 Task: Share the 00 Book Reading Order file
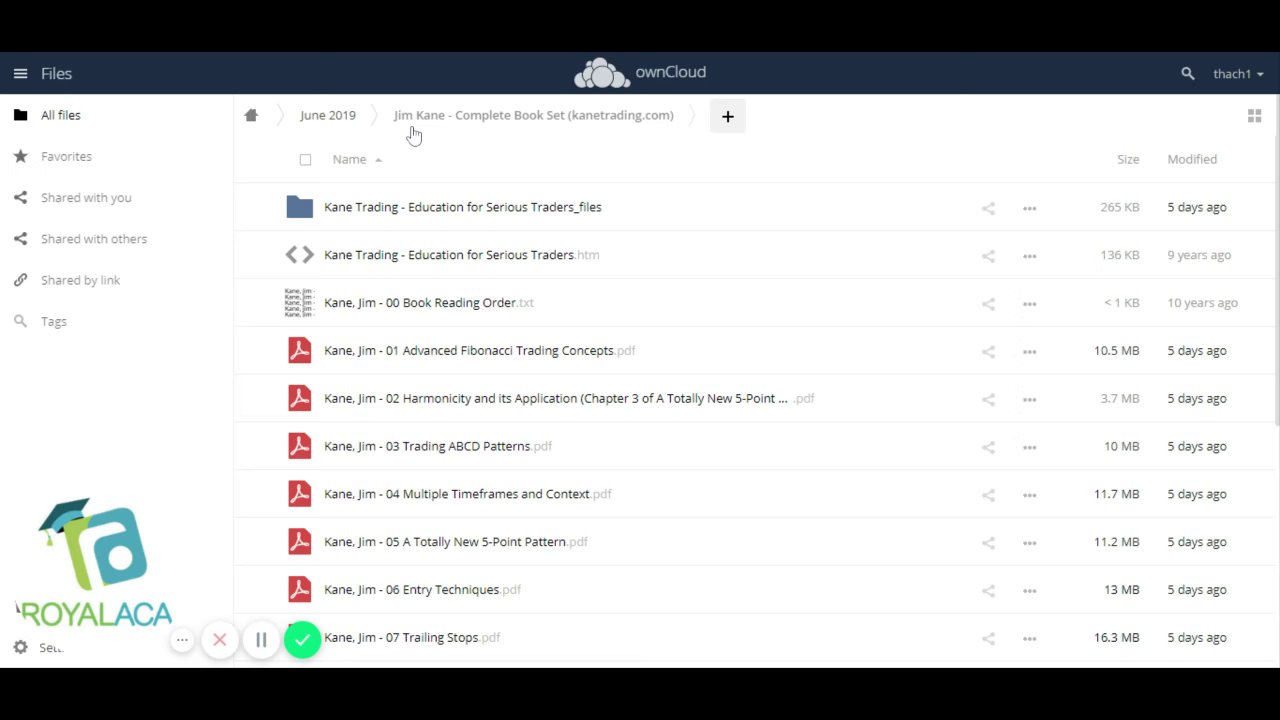coord(988,304)
